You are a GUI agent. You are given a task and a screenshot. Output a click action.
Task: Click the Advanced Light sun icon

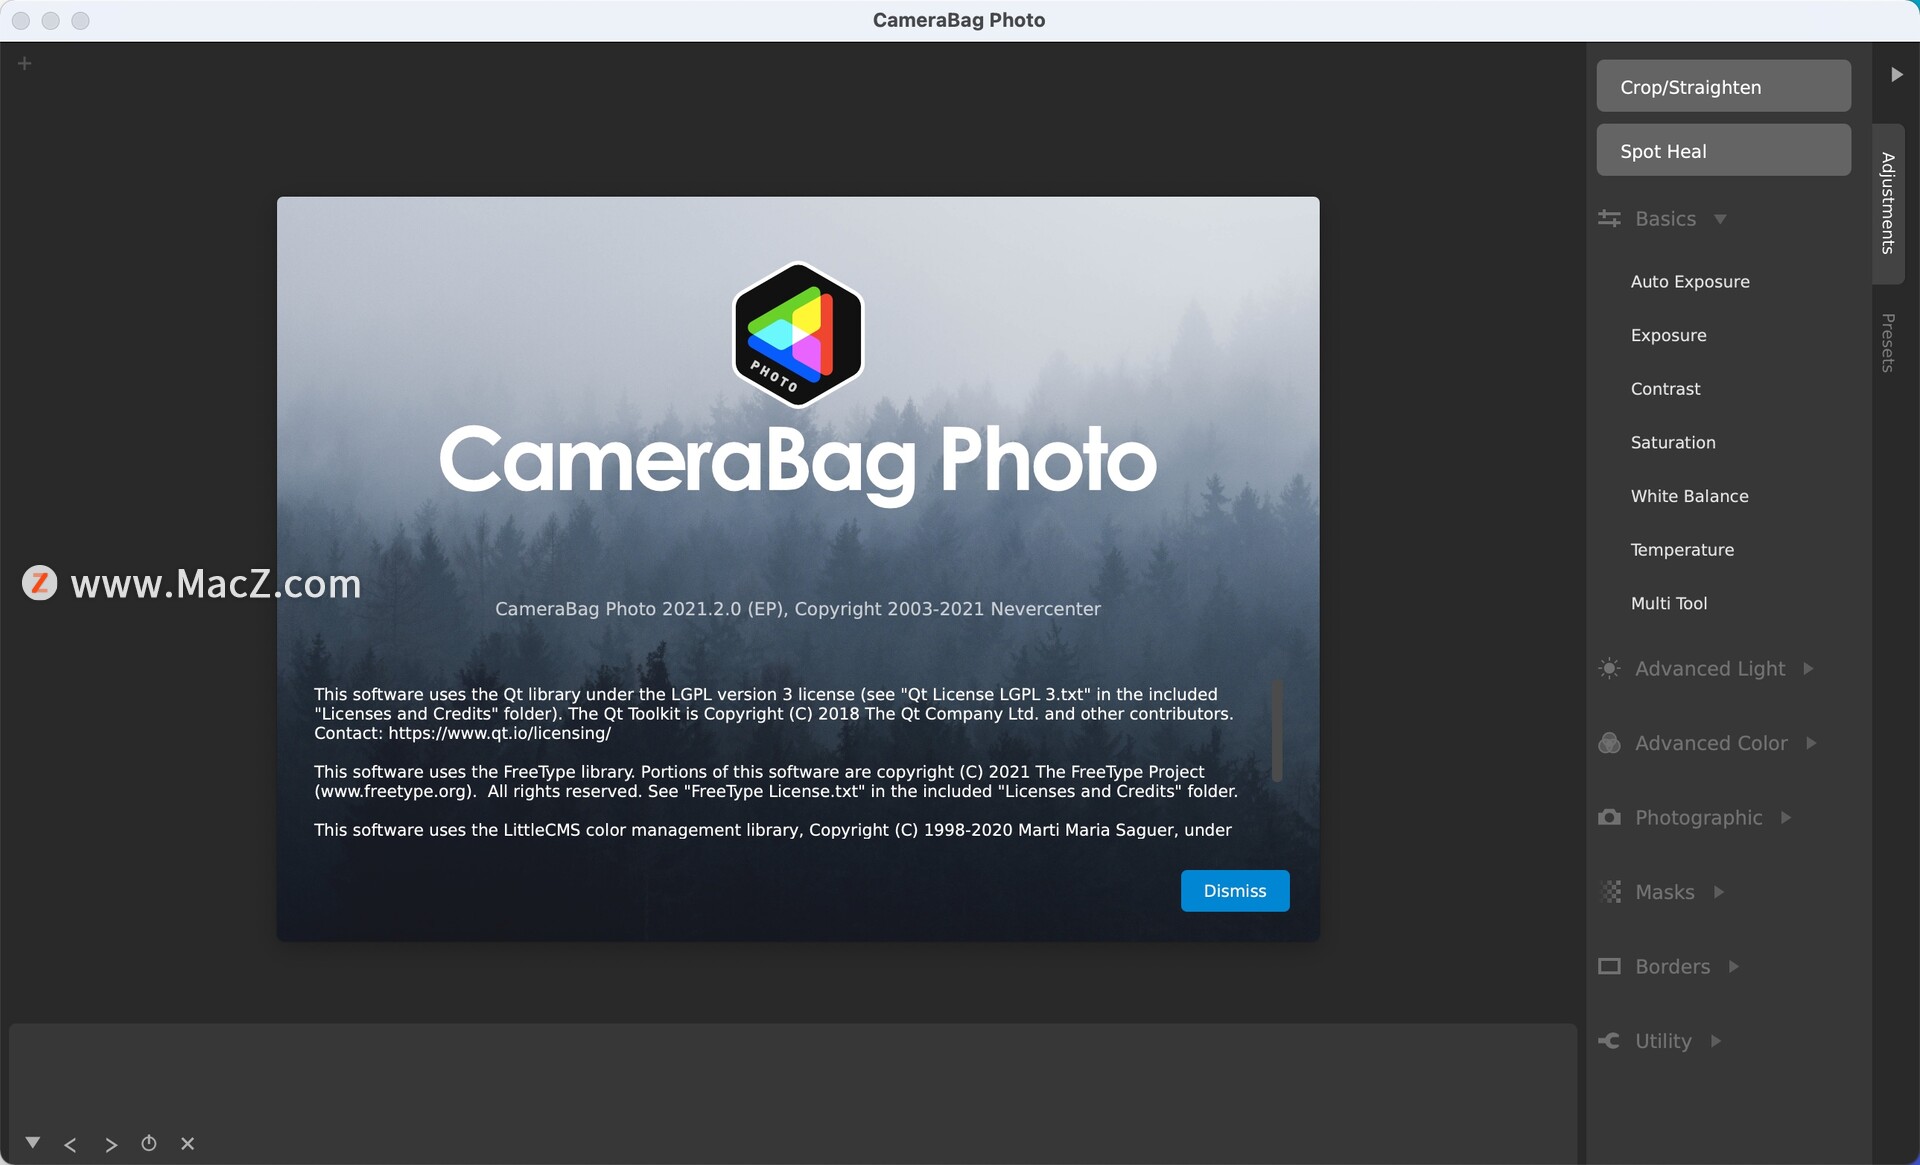pyautogui.click(x=1609, y=668)
